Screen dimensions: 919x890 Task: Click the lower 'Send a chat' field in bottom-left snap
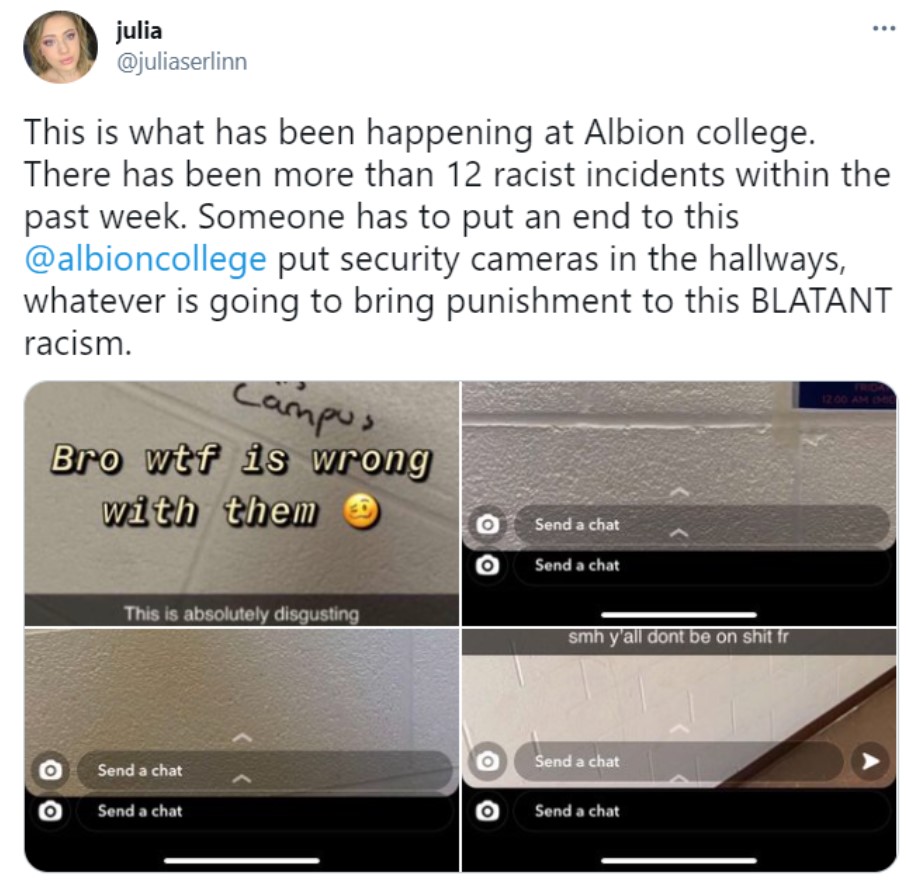tap(264, 811)
